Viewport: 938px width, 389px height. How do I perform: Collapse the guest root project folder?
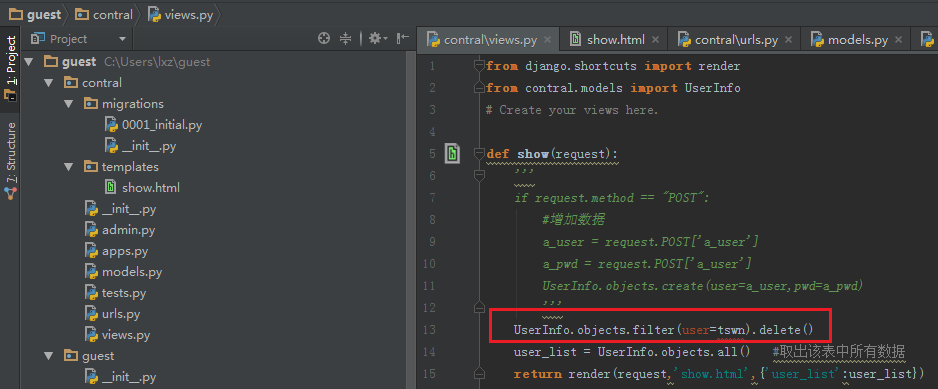[x=30, y=62]
